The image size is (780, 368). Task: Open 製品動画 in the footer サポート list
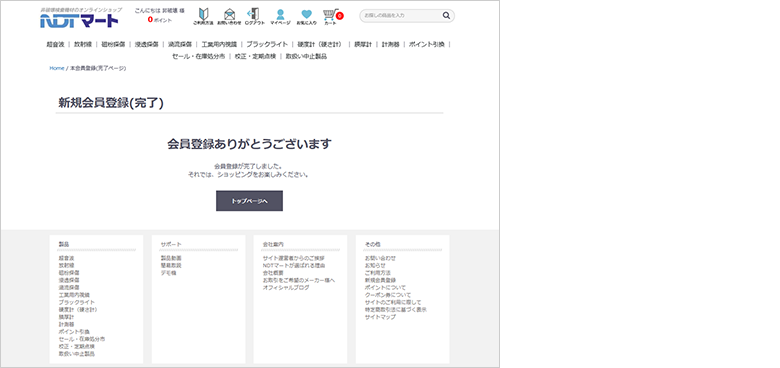pyautogui.click(x=171, y=259)
